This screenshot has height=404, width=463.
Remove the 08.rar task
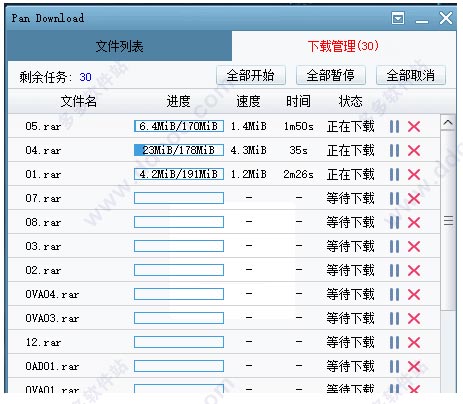pyautogui.click(x=414, y=223)
